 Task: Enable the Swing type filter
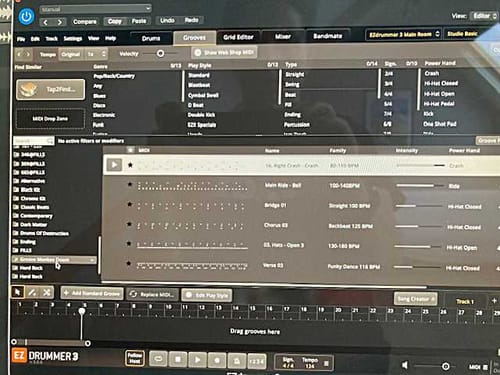point(292,84)
